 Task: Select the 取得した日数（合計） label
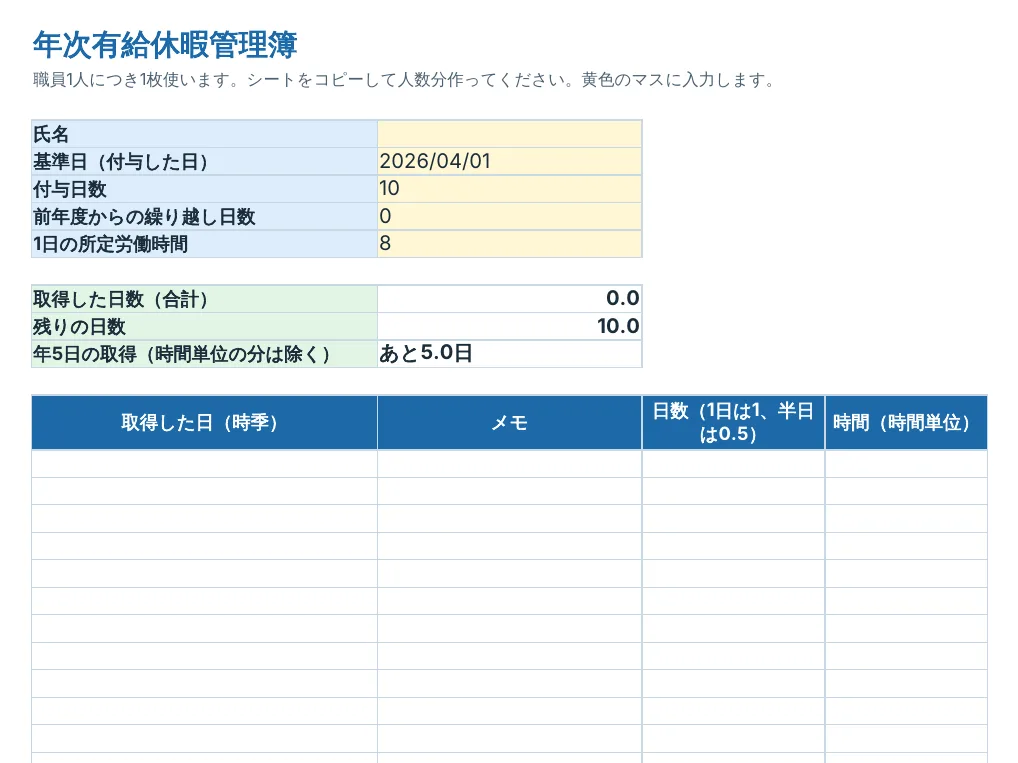[205, 299]
